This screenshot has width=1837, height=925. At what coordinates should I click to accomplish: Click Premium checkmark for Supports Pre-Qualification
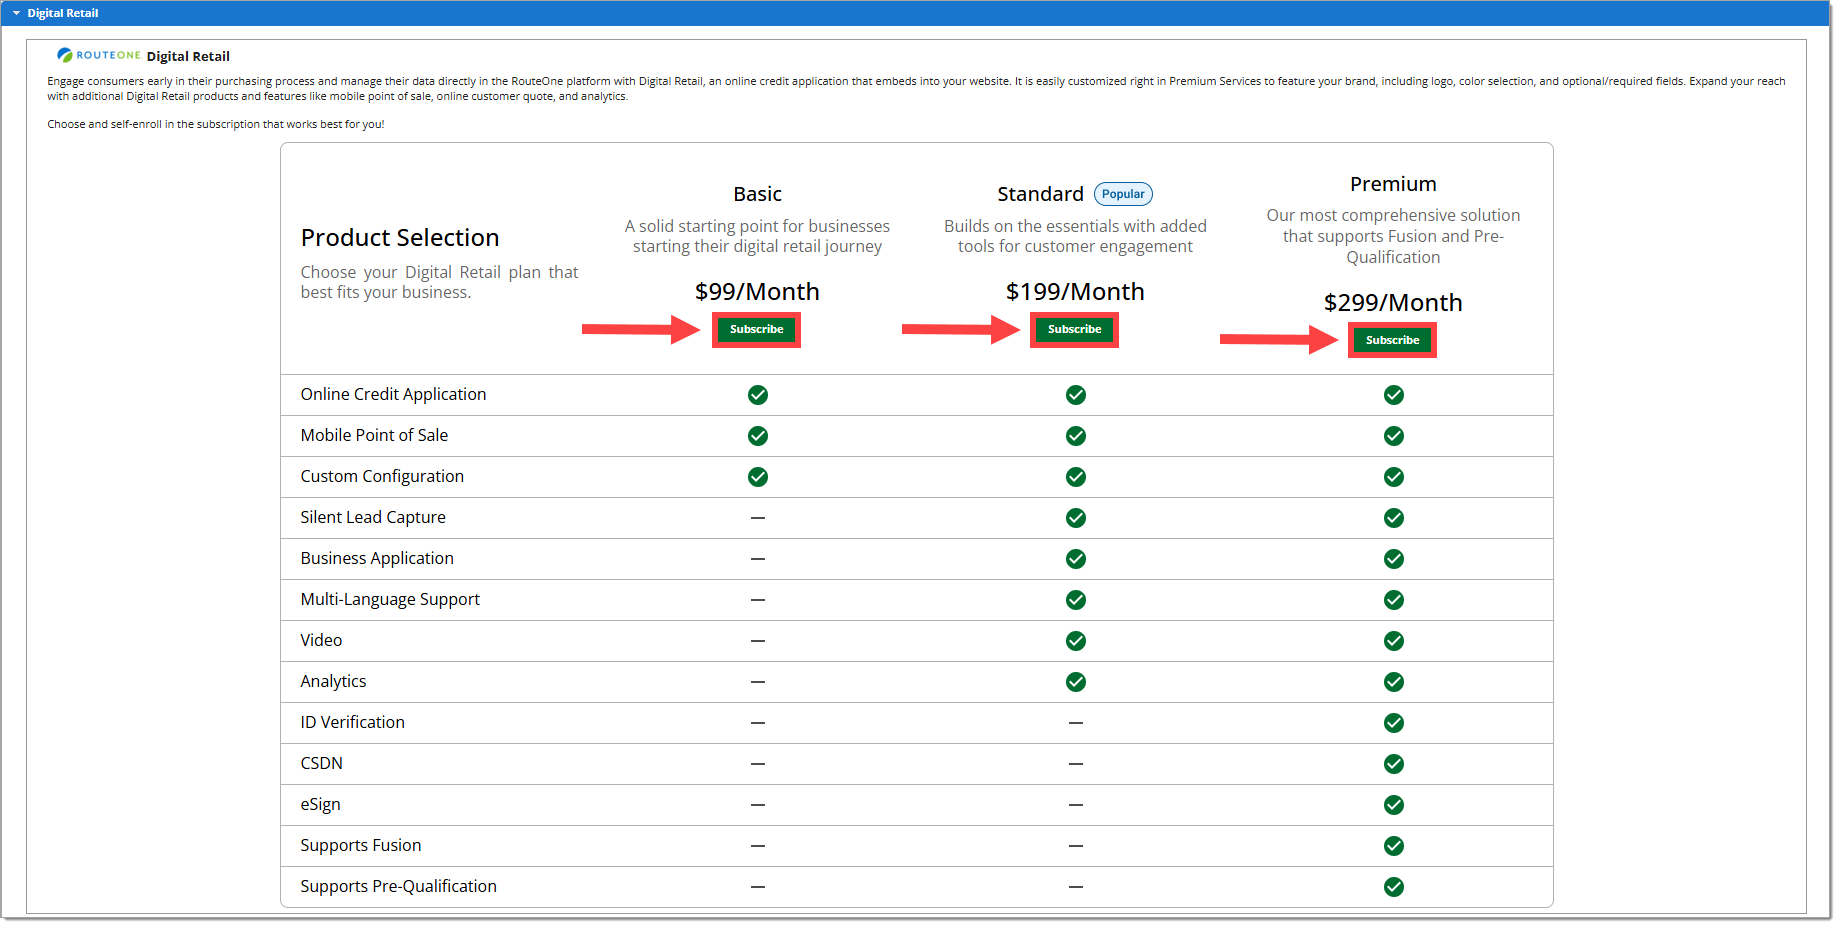coord(1393,887)
